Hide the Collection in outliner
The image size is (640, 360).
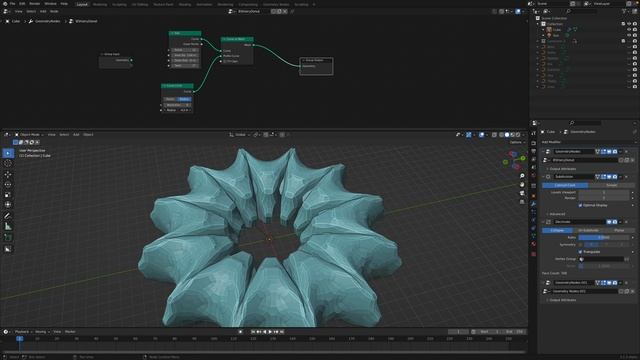point(629,24)
